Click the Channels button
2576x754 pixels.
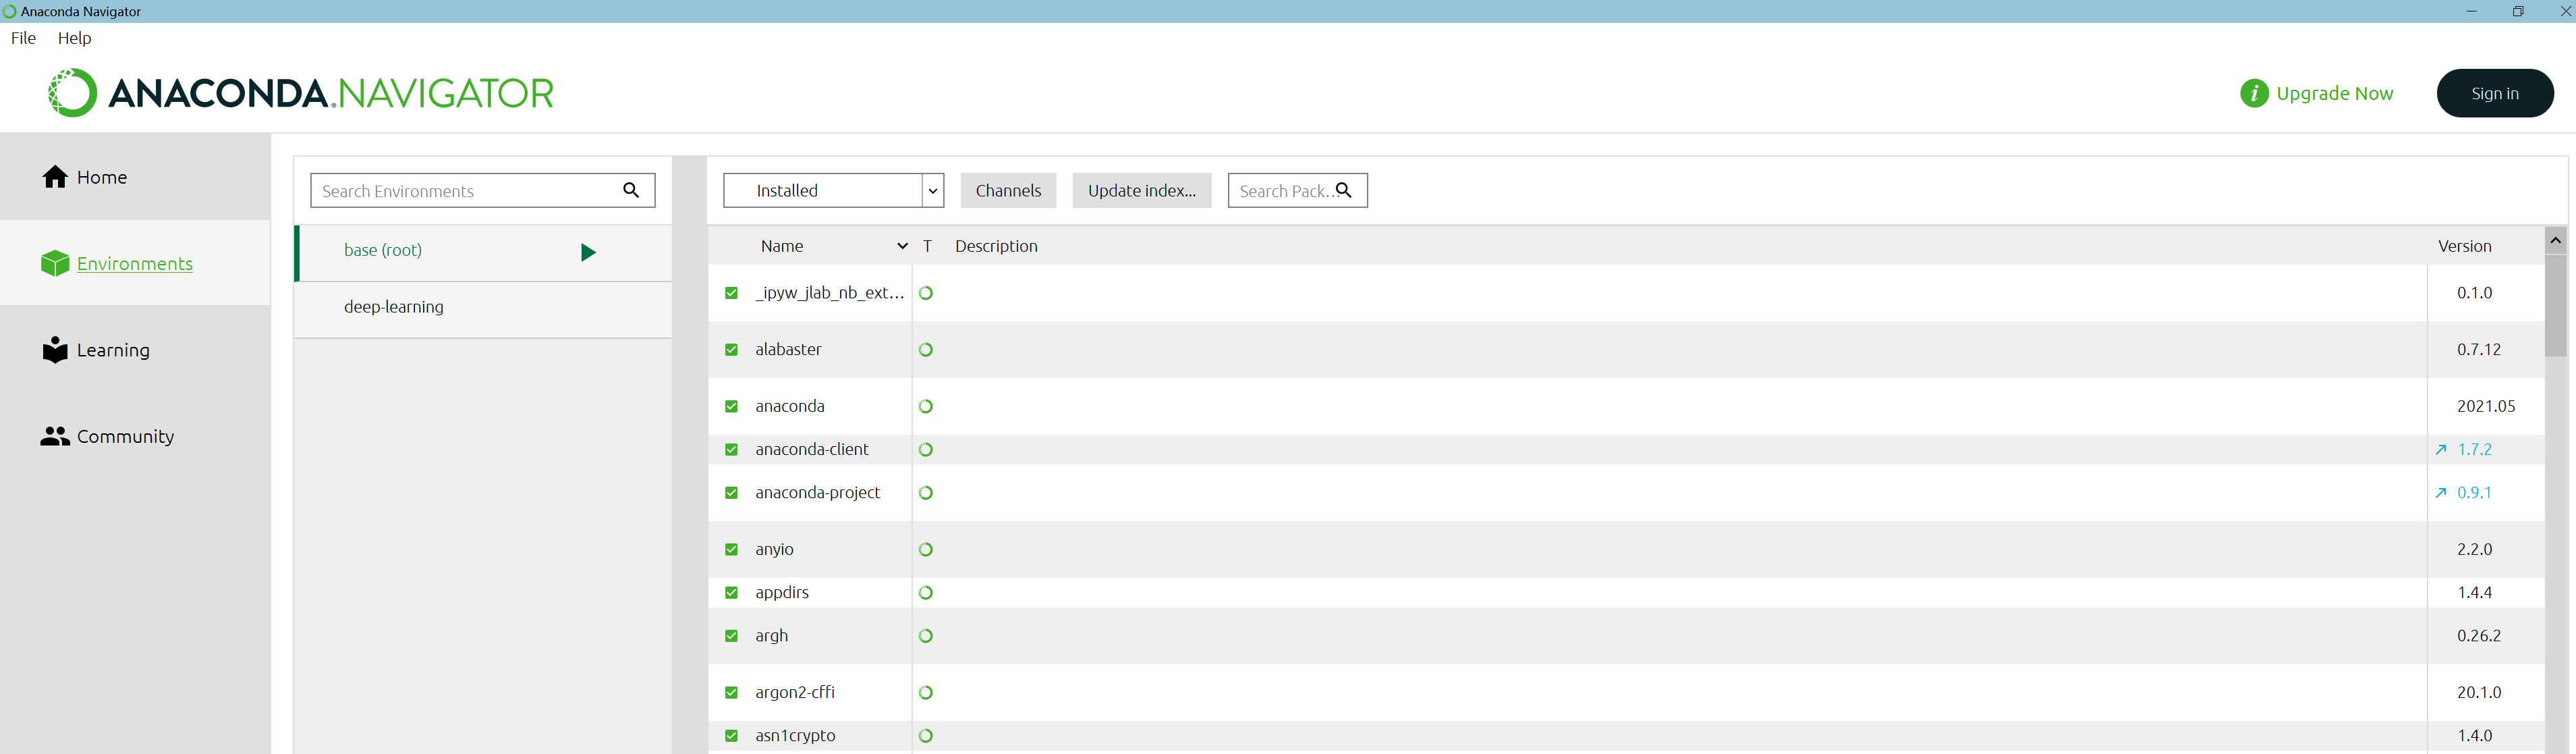[1008, 190]
